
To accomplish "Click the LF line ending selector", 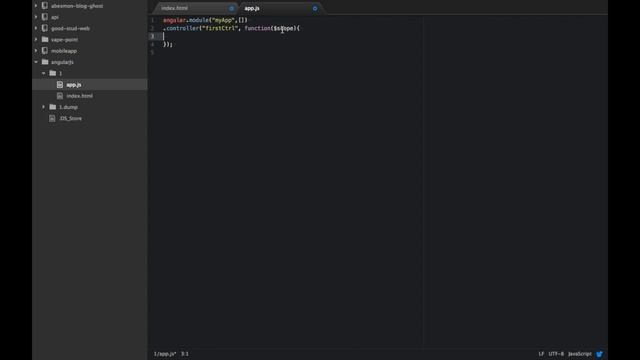I will pyautogui.click(x=541, y=354).
